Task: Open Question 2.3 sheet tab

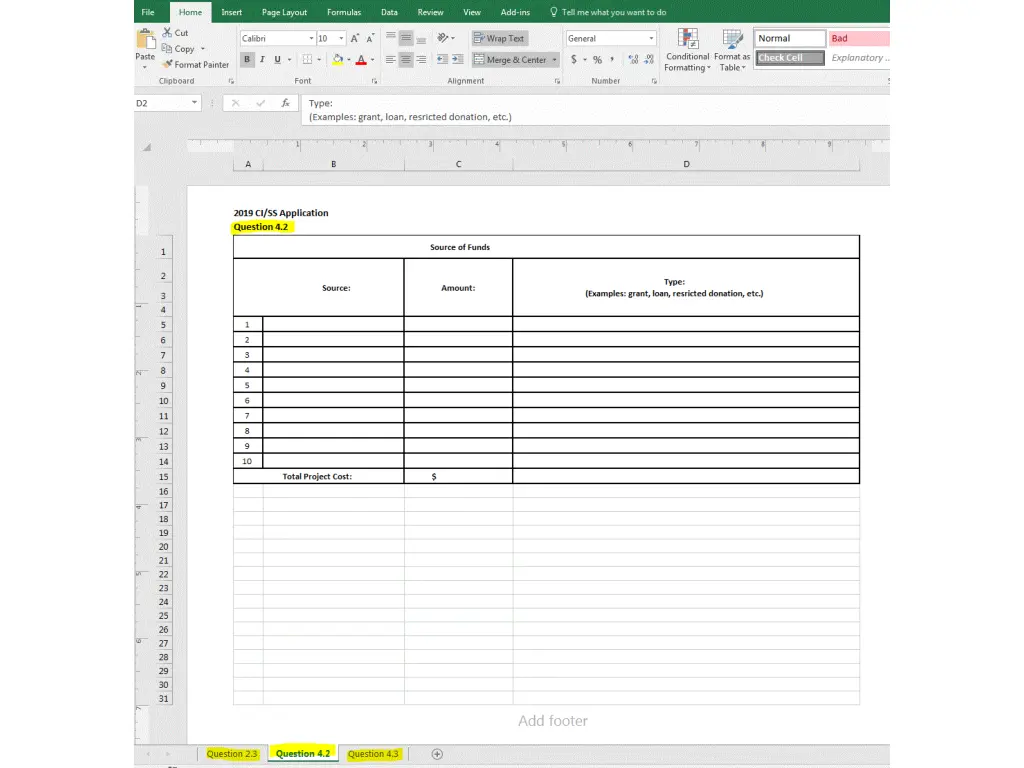Action: [x=232, y=754]
